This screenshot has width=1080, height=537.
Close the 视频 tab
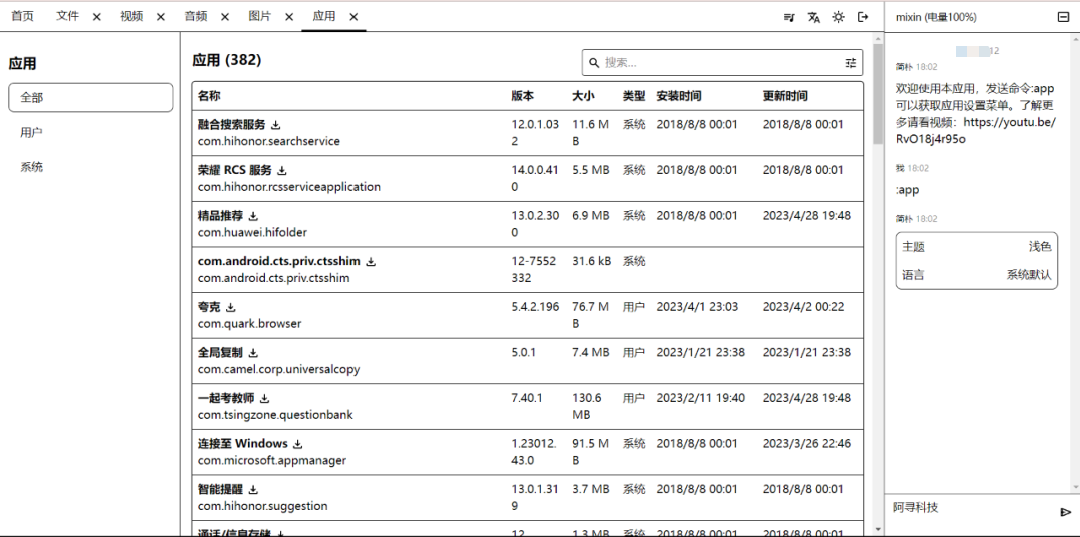pyautogui.click(x=160, y=17)
